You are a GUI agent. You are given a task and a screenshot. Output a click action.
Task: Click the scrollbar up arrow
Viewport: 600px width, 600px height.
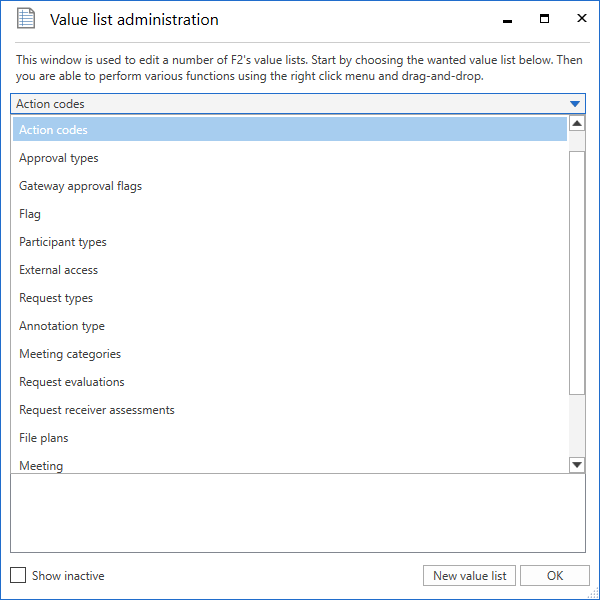pos(577,125)
